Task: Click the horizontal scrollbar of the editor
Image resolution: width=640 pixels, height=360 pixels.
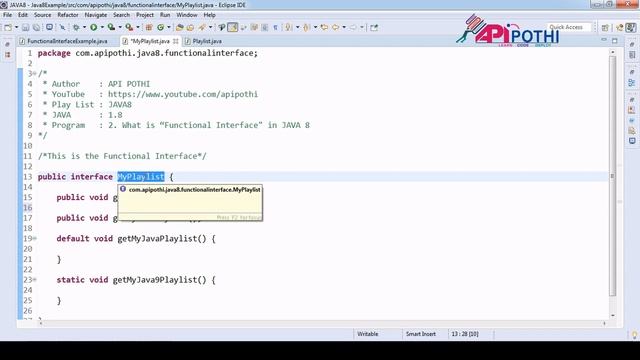Action: [x=322, y=323]
